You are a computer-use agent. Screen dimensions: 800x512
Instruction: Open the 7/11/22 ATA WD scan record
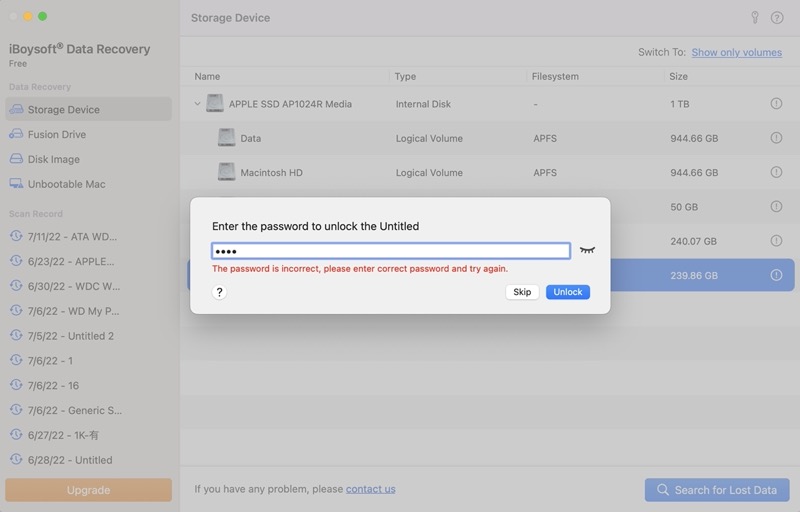[x=72, y=237]
